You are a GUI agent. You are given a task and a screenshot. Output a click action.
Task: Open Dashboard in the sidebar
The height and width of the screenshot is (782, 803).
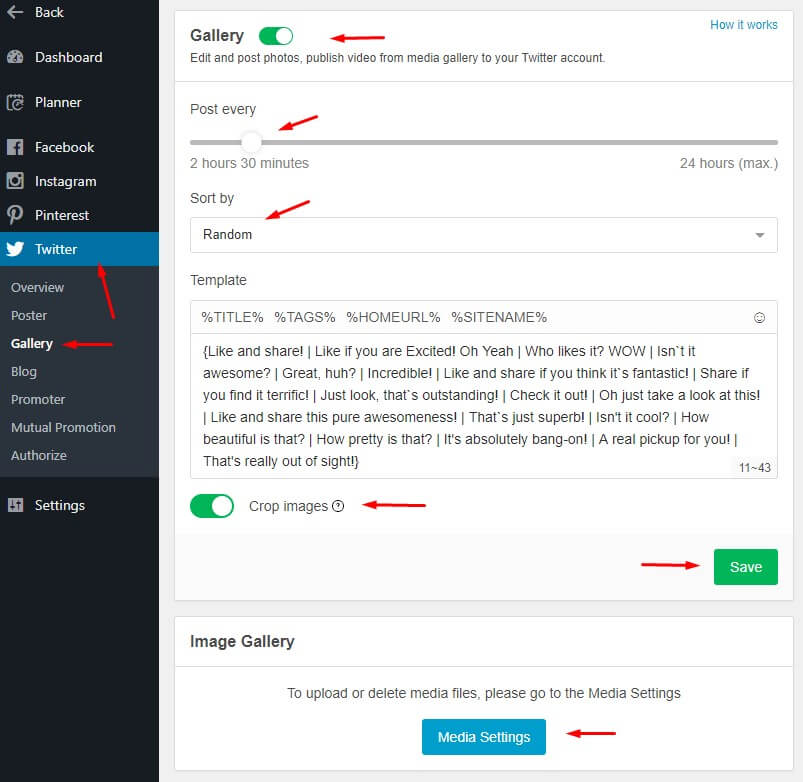(79, 57)
